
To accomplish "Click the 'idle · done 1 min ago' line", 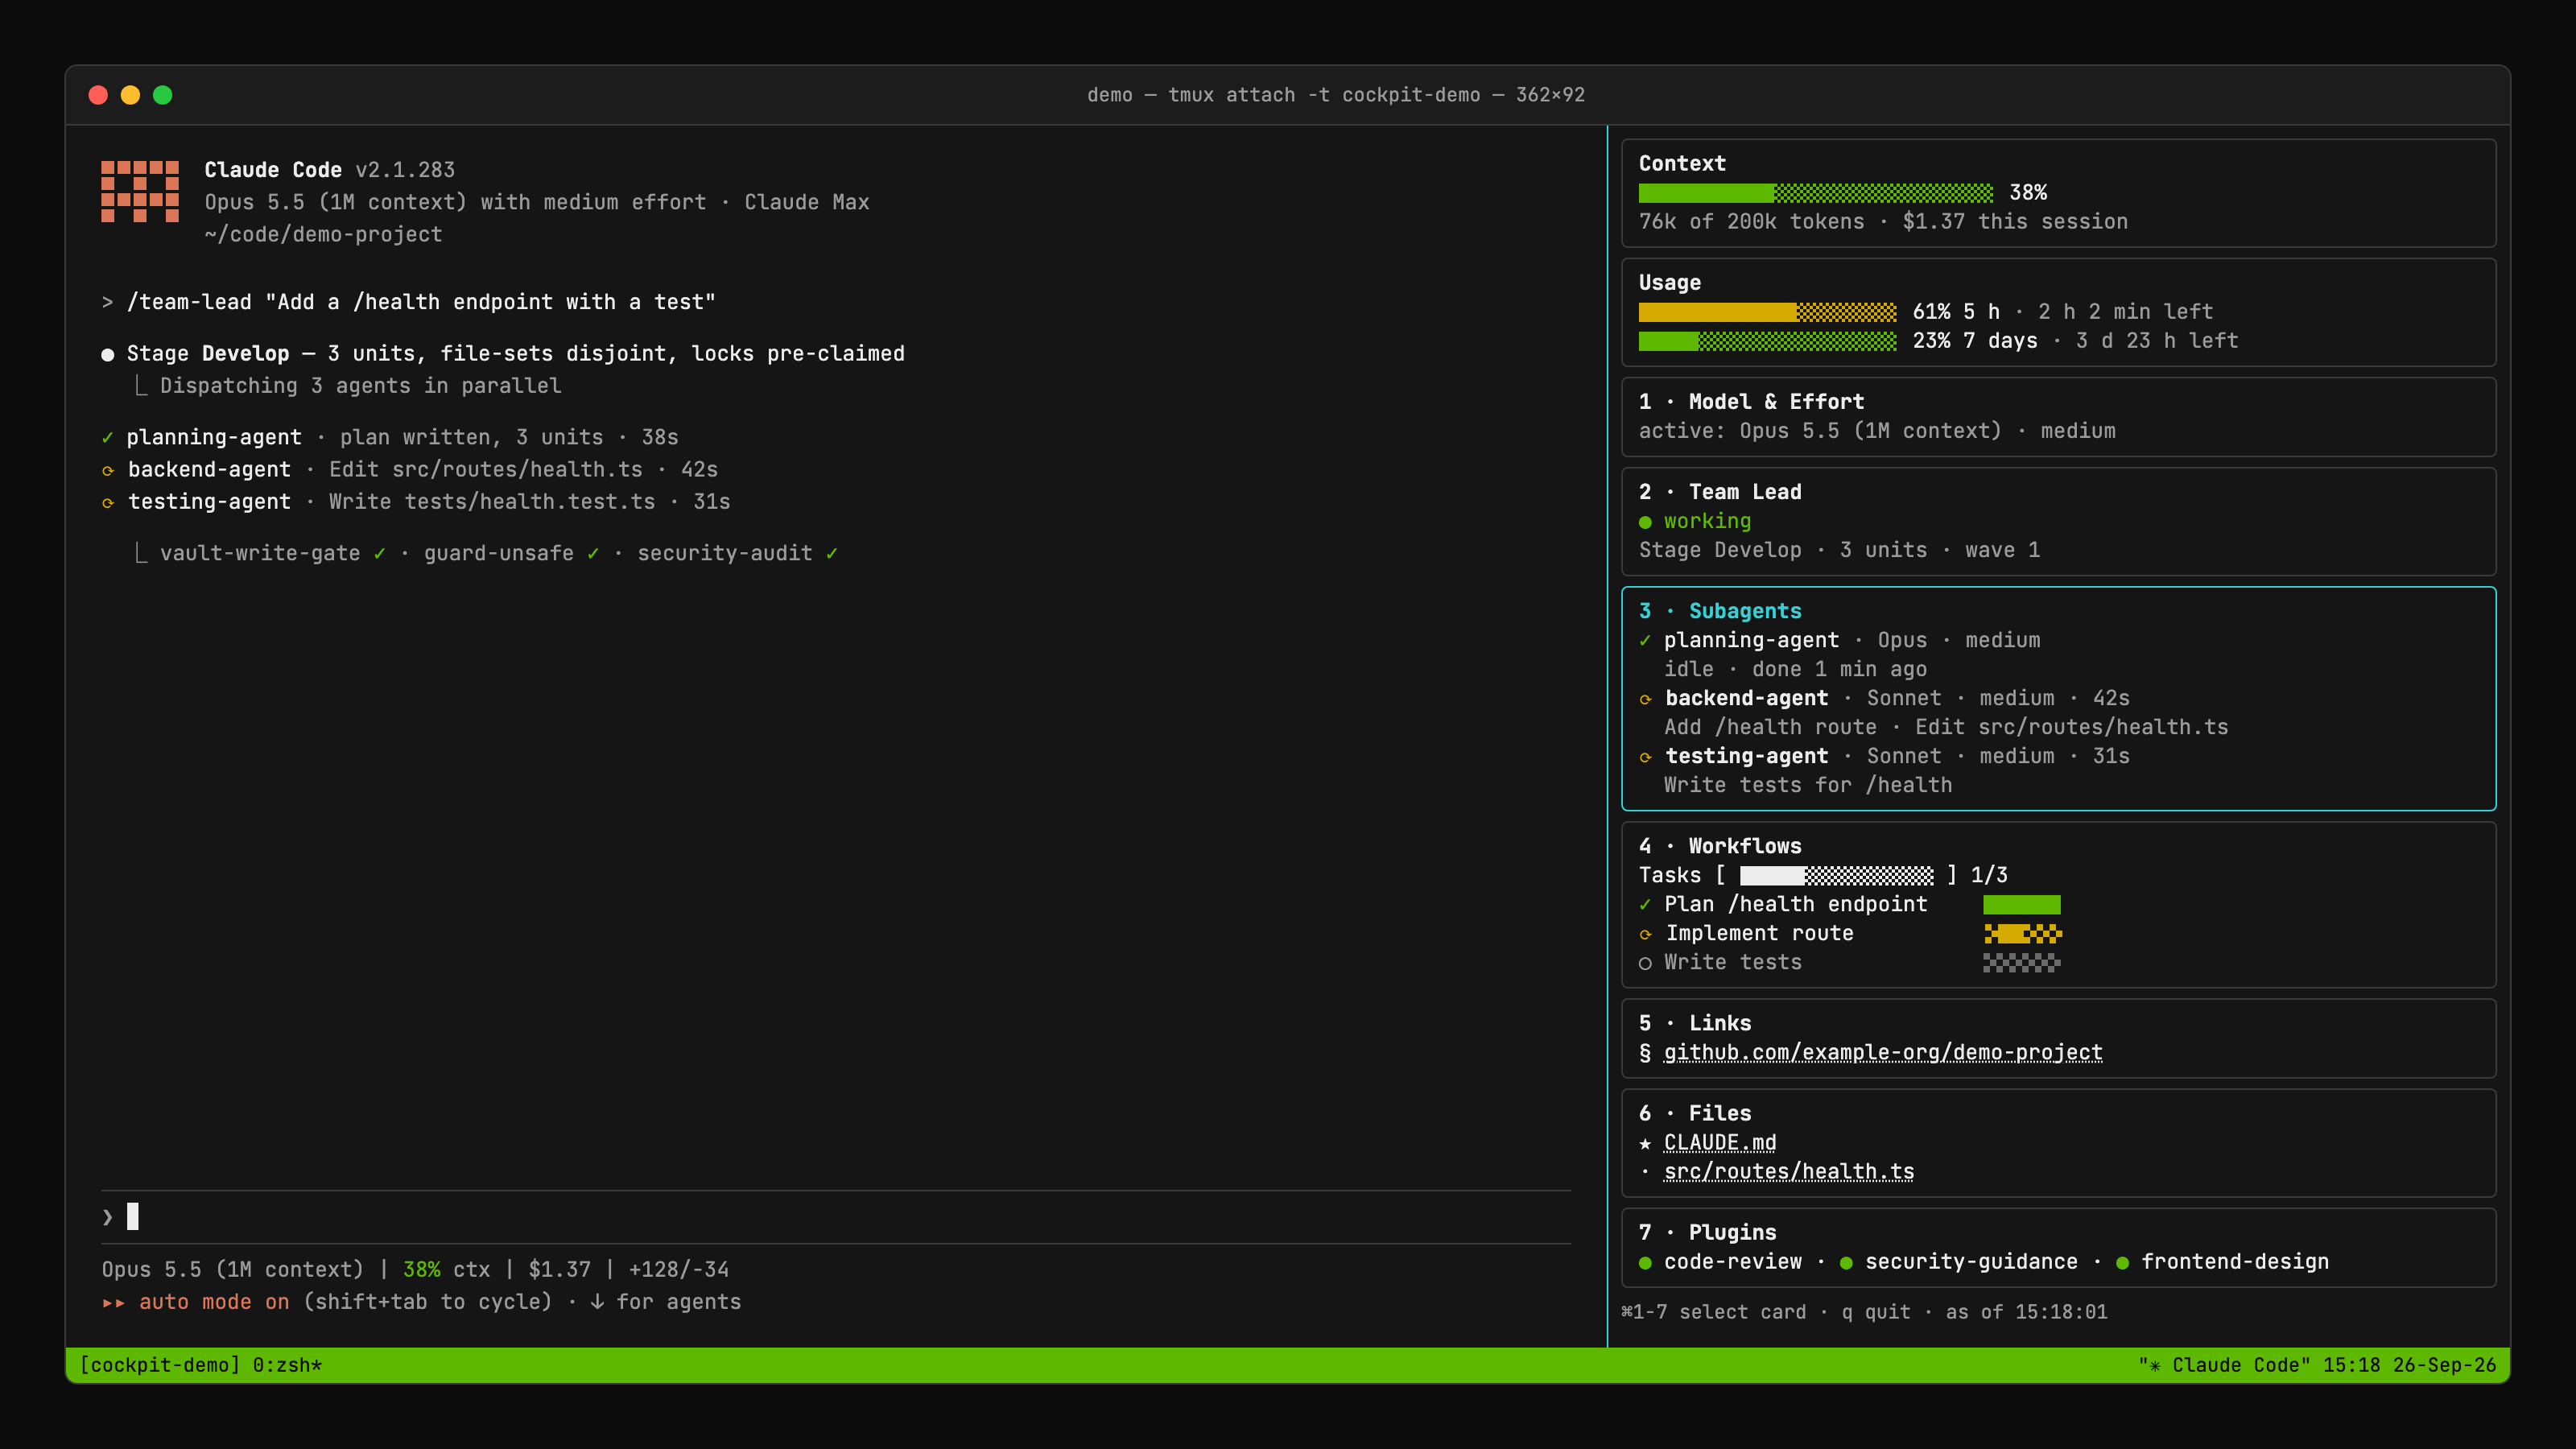I will pyautogui.click(x=1795, y=669).
